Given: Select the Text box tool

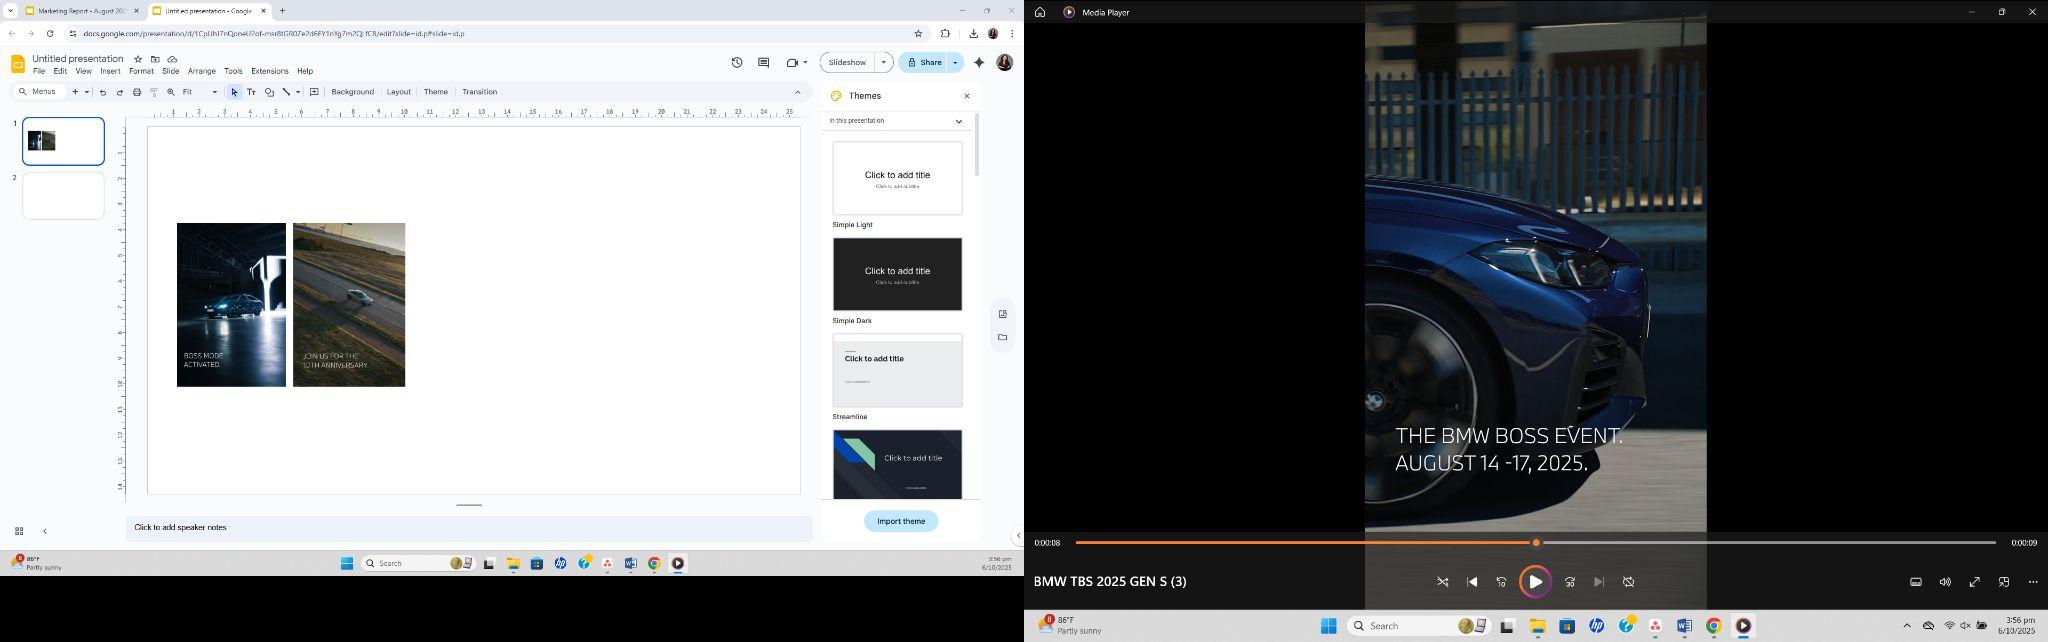Looking at the screenshot, I should [x=251, y=92].
